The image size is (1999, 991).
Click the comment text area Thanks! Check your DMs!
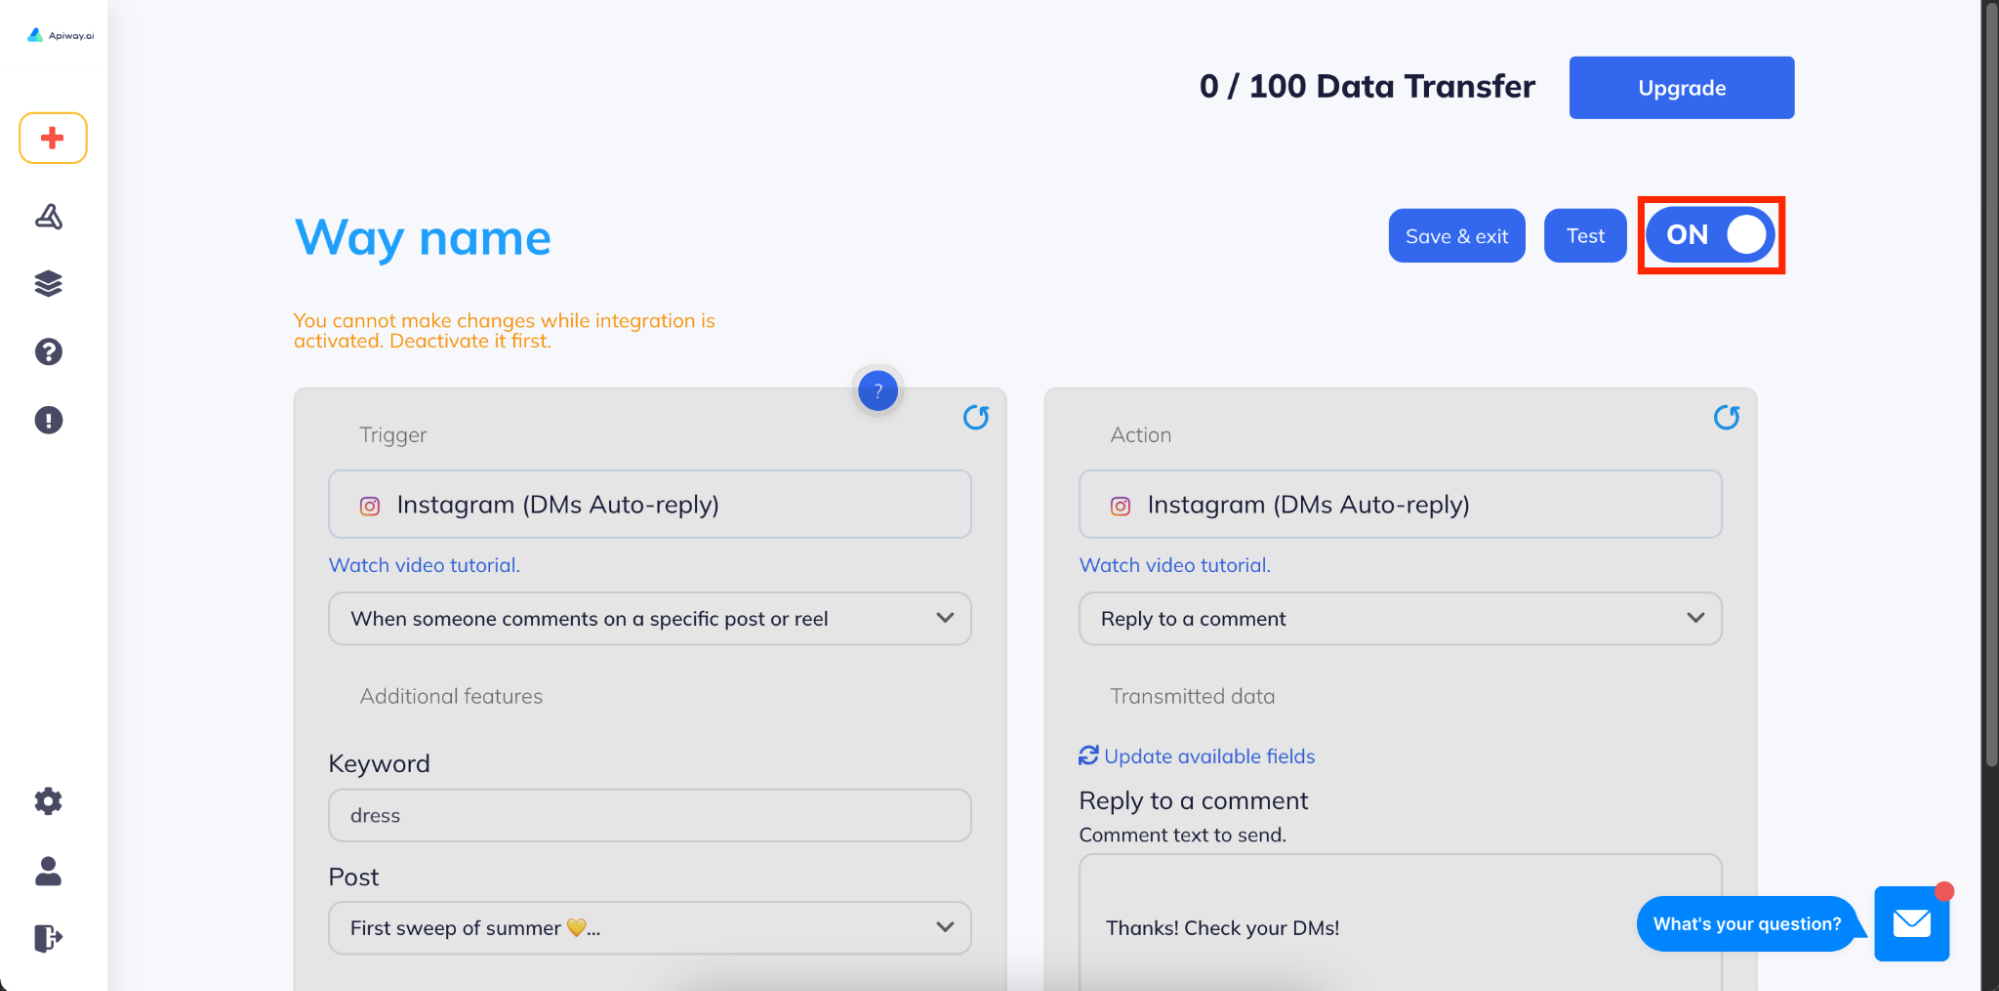coord(1400,922)
